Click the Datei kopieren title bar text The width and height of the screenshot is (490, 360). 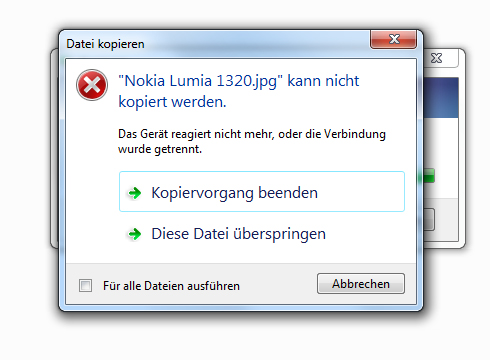click(x=105, y=44)
